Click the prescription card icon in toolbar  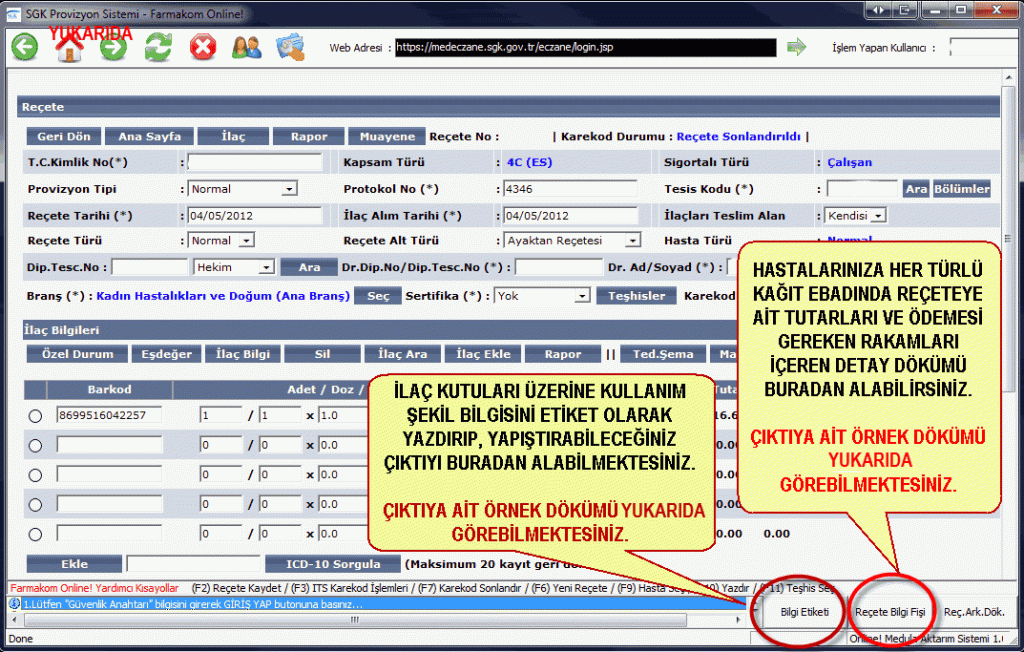coord(291,47)
